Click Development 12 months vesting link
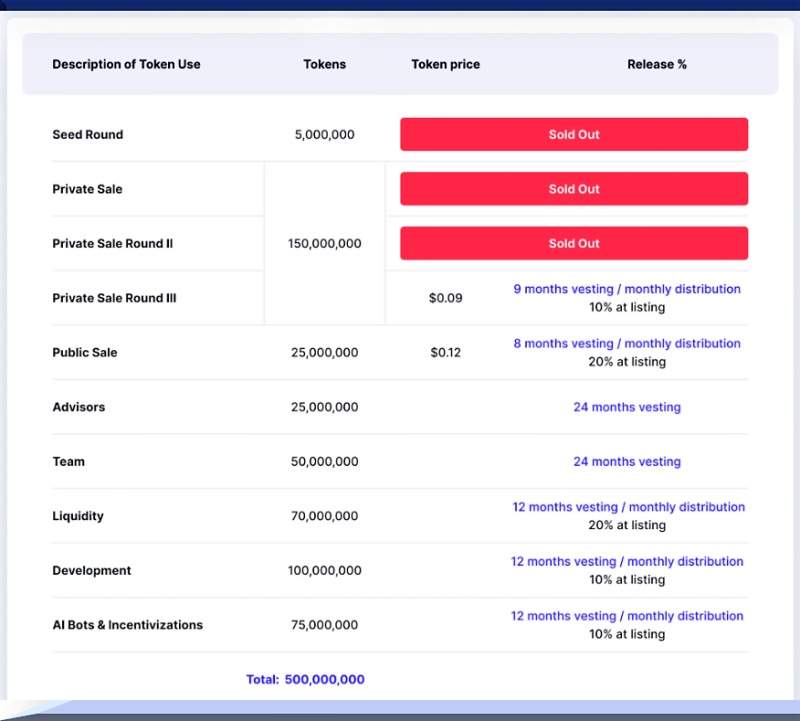Image resolution: width=800 pixels, height=721 pixels. point(627,562)
